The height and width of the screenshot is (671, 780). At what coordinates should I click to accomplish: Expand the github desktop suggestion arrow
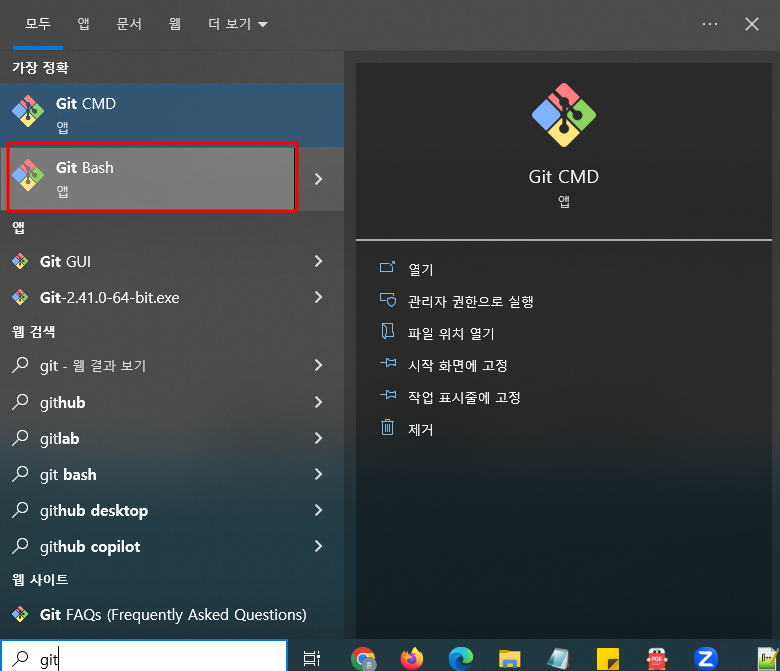click(319, 510)
